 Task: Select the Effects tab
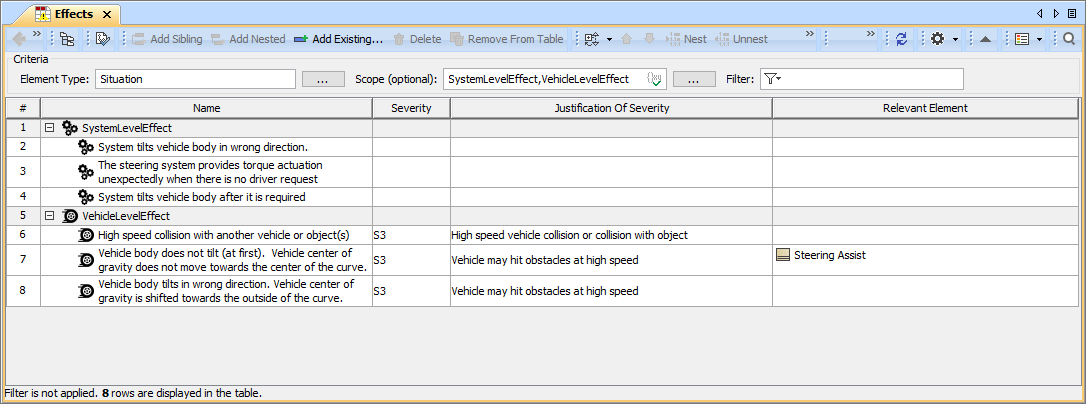click(x=73, y=14)
